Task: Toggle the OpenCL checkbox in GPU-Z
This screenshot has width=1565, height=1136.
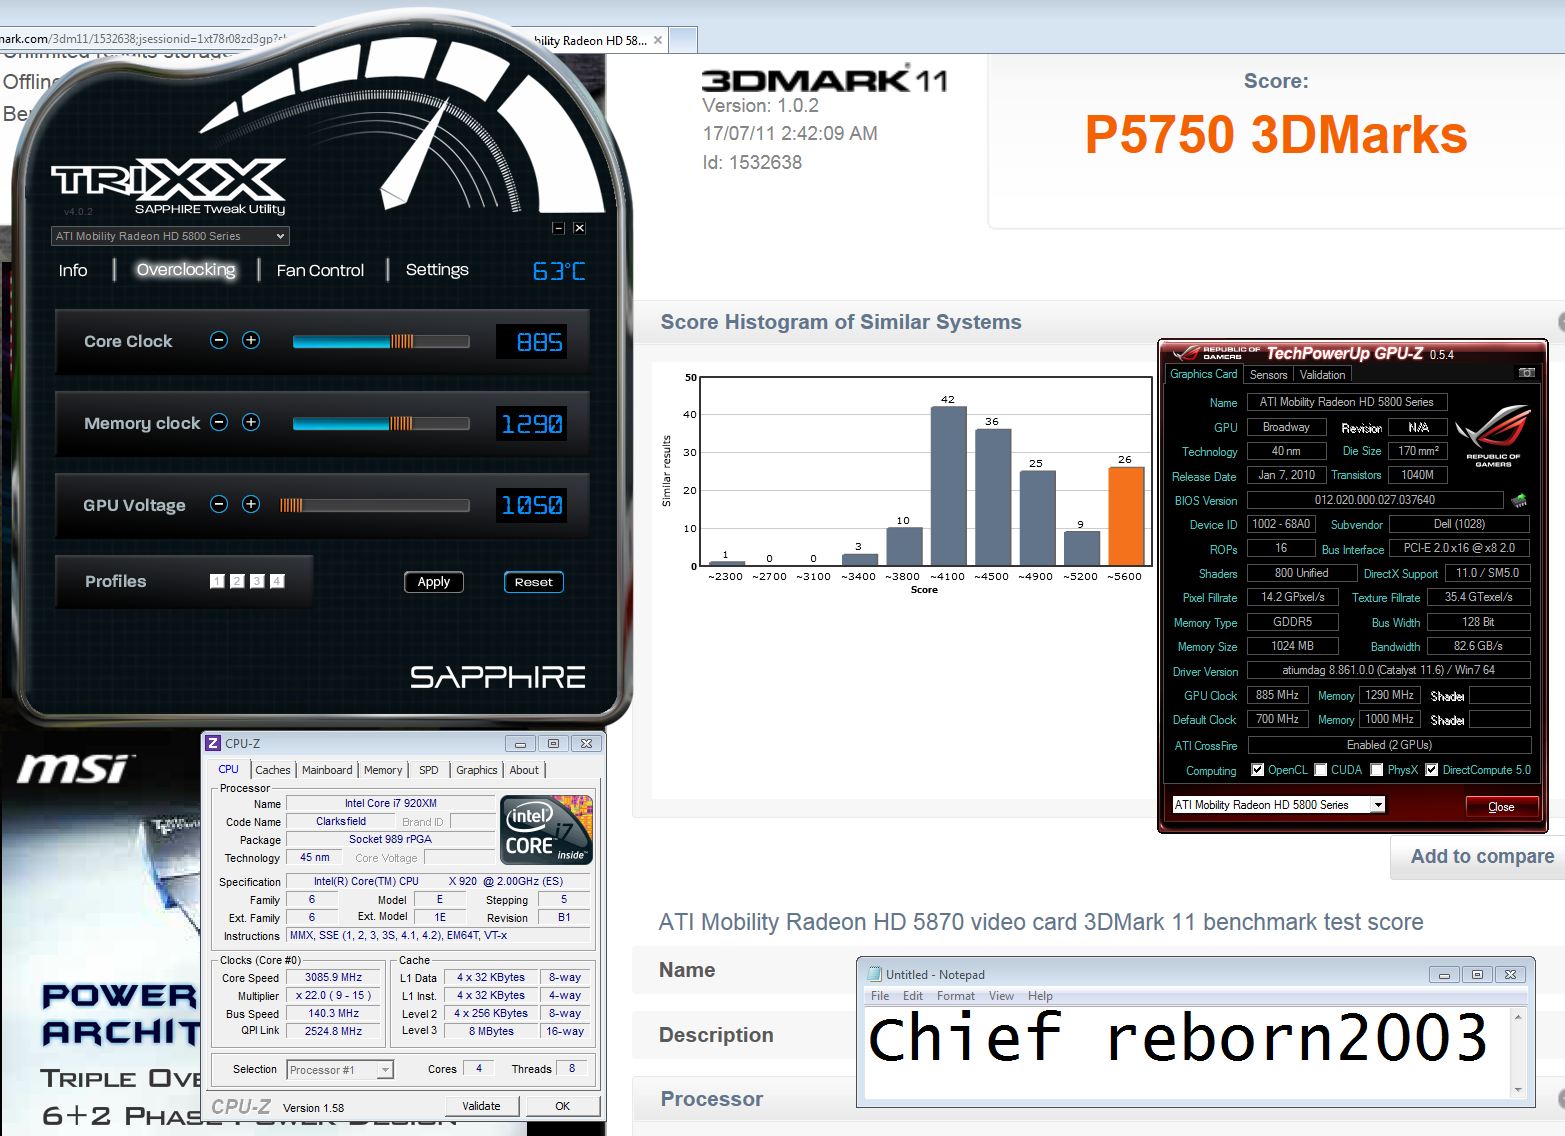Action: (1257, 770)
